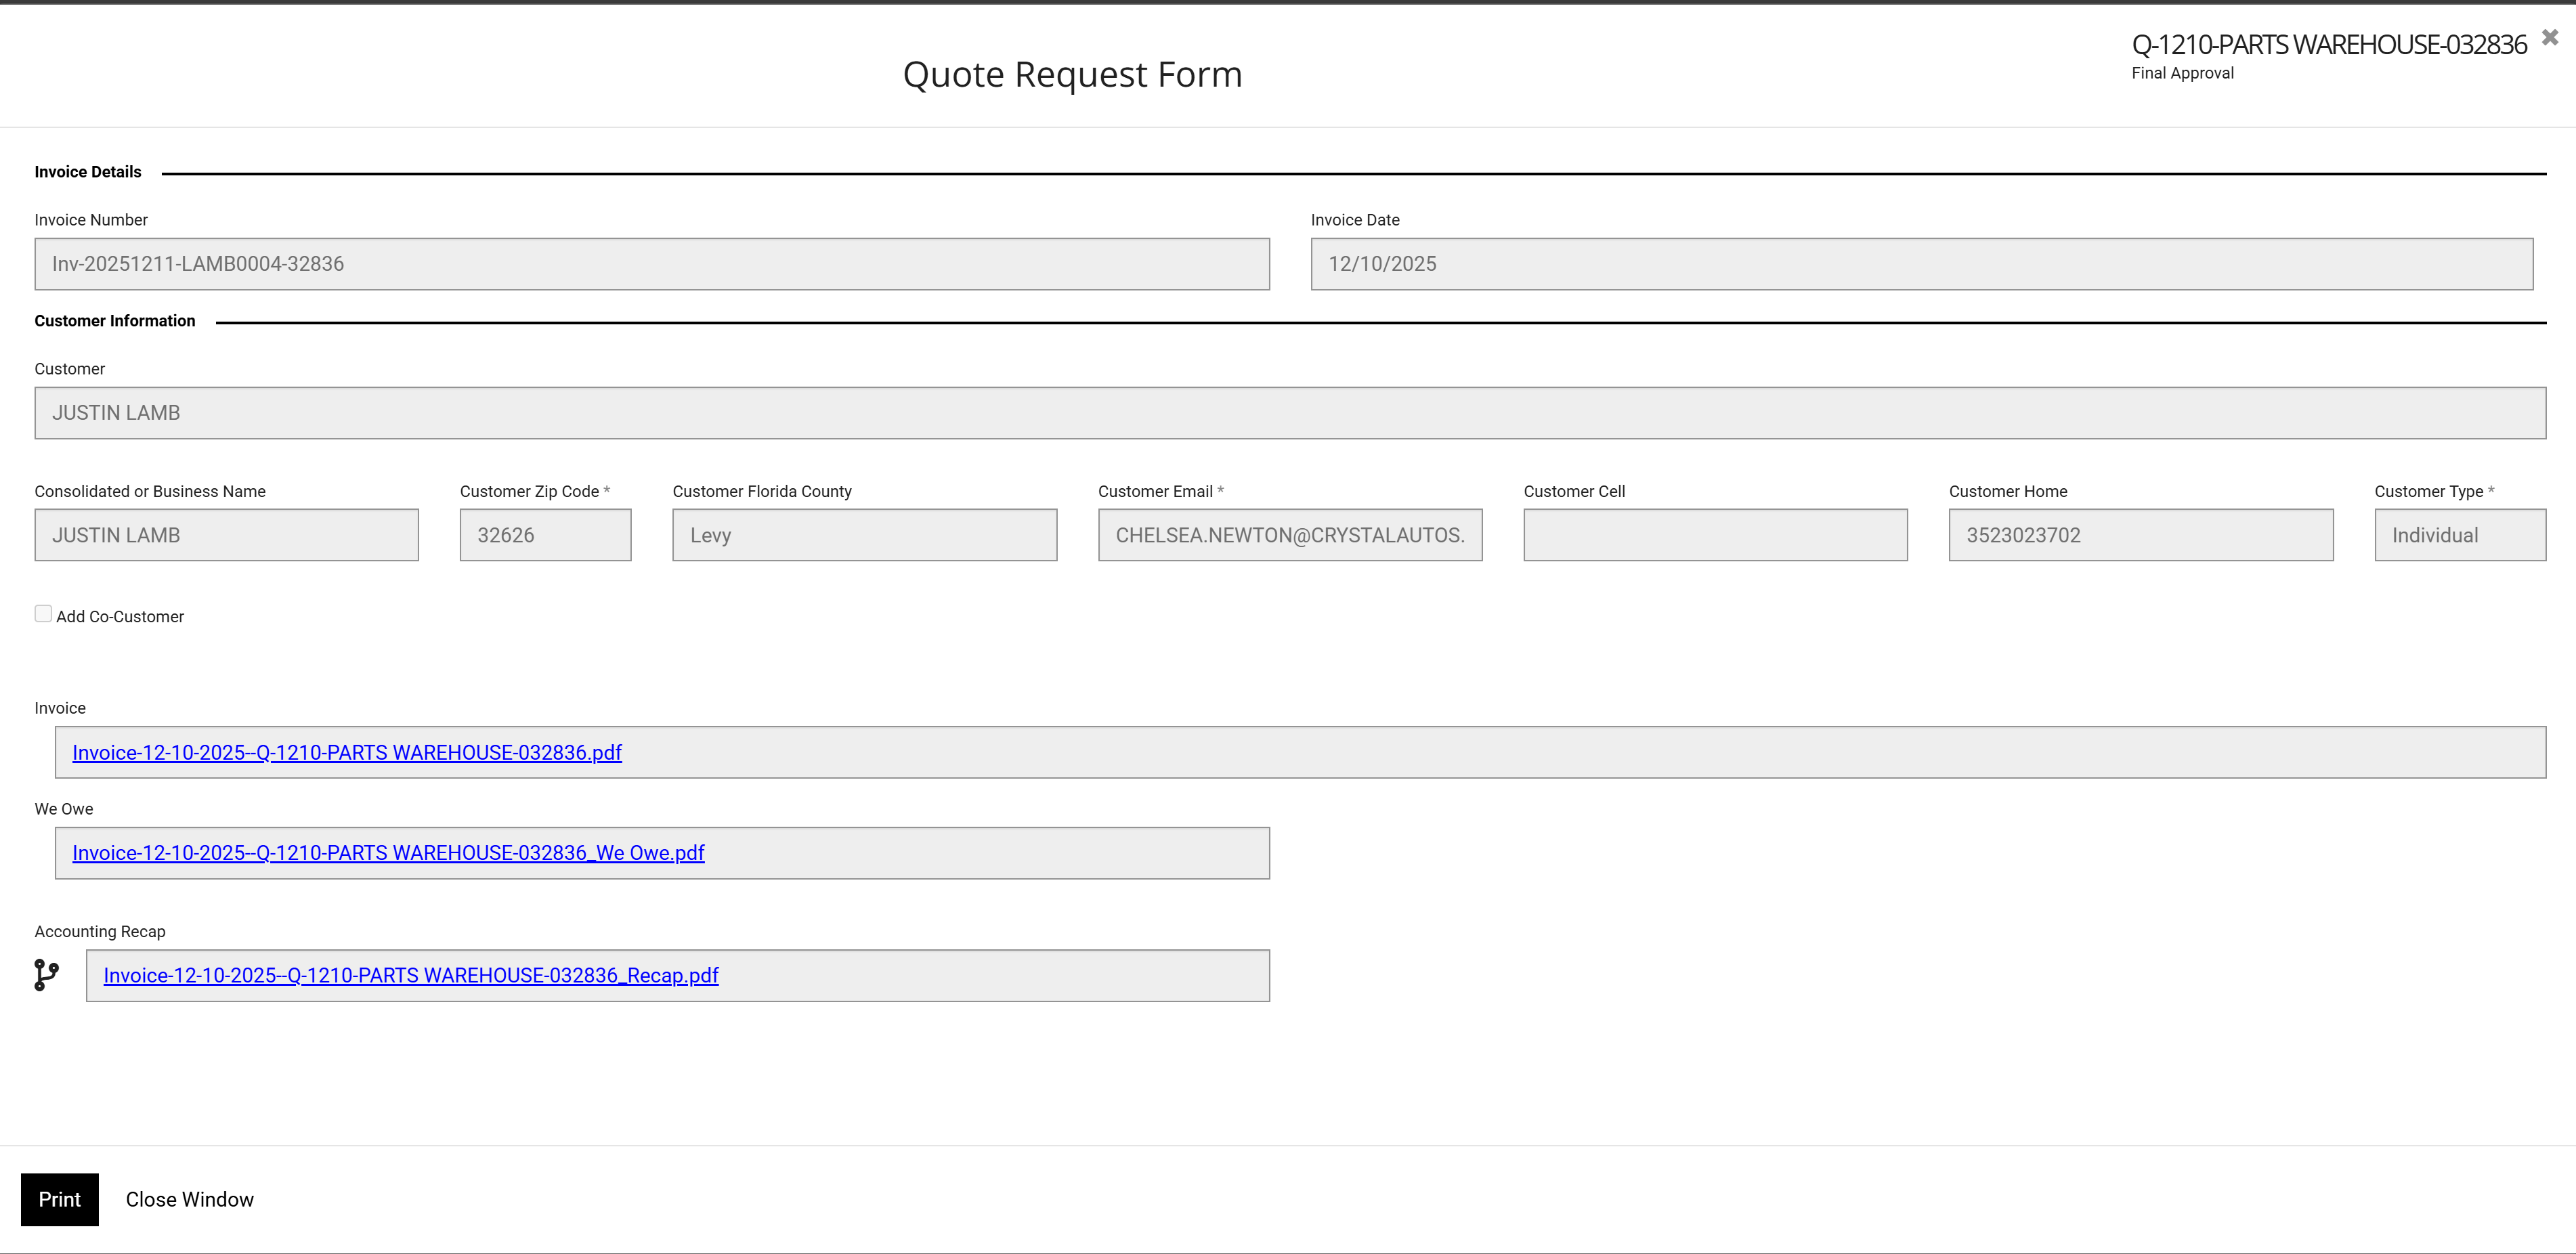The image size is (2576, 1254).
Task: Click the quote ID heading Q-1210-PARTS WAREHOUSE-032836
Action: click(2328, 45)
